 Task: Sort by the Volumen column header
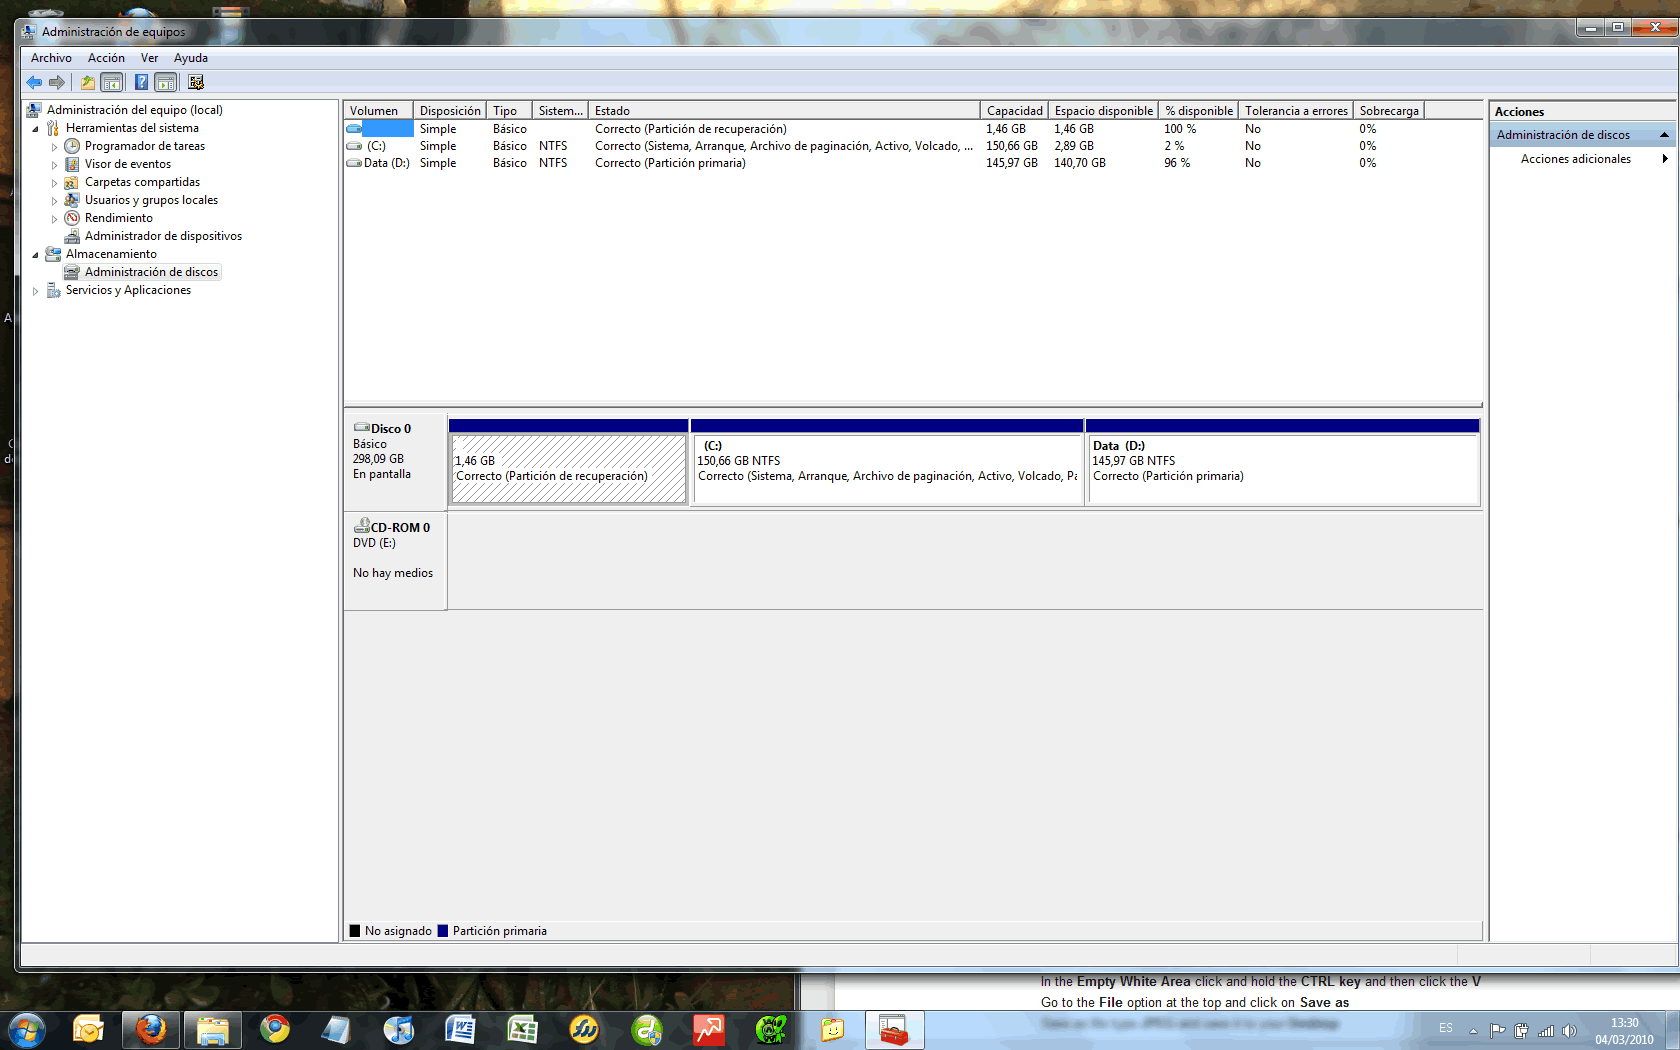378,111
